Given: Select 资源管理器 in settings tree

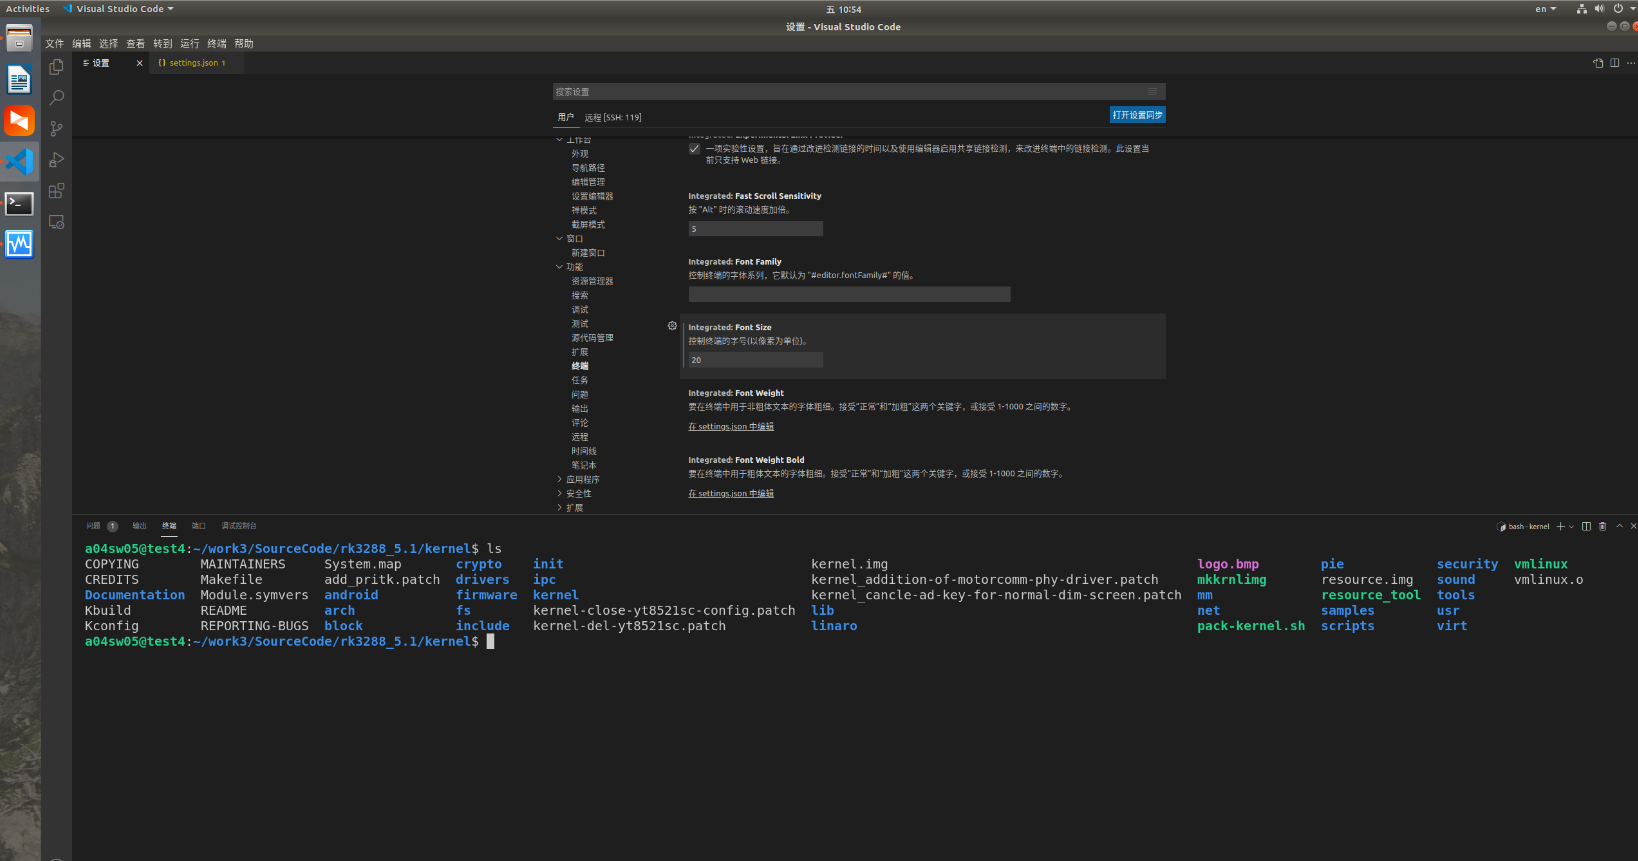Looking at the screenshot, I should pyautogui.click(x=592, y=281).
